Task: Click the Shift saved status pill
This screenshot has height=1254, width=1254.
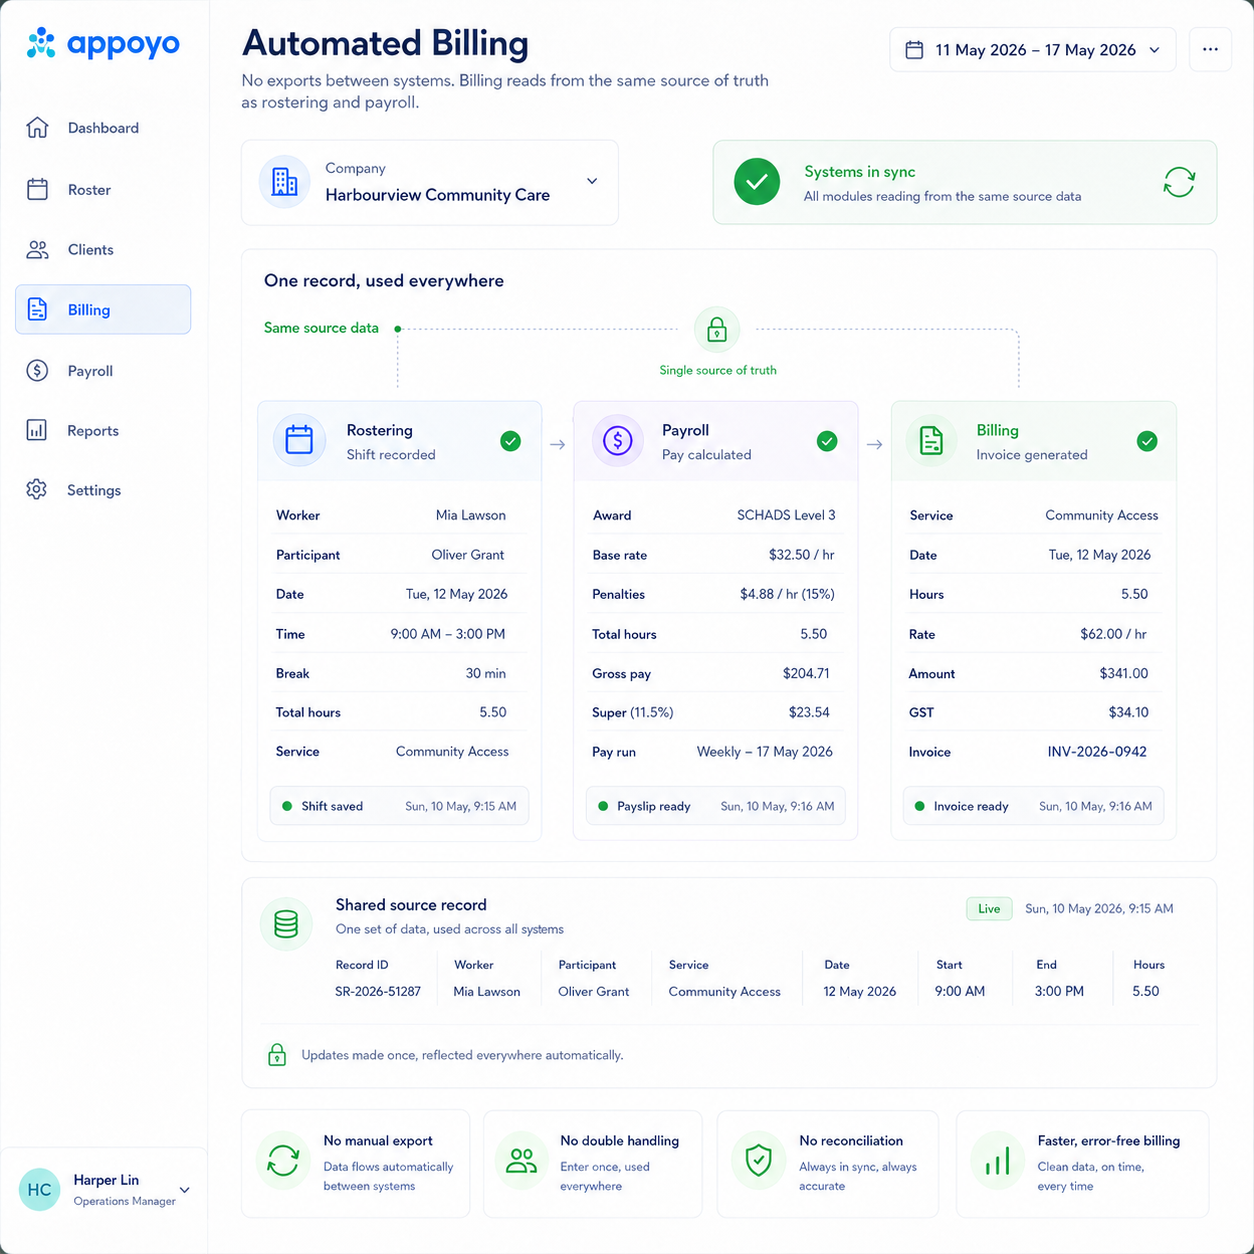Action: point(399,806)
